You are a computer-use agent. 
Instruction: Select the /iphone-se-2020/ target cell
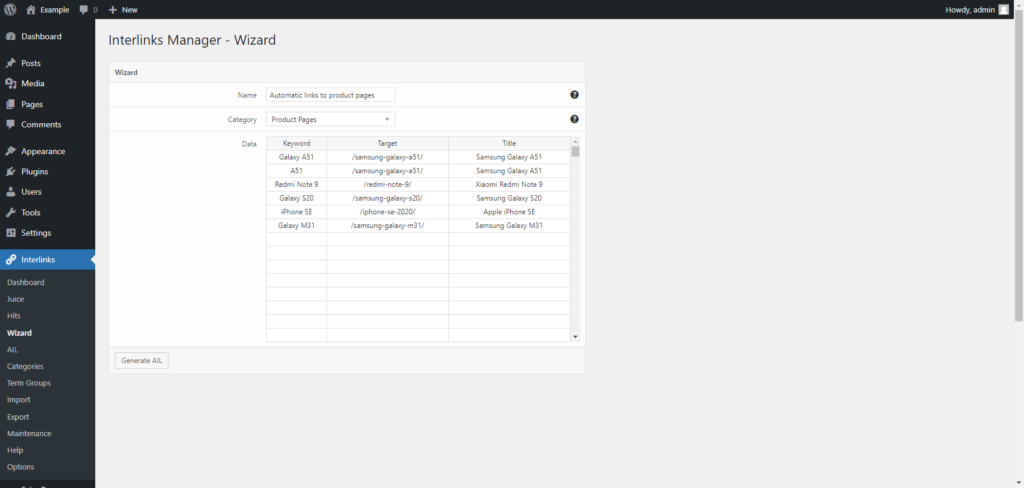(387, 212)
